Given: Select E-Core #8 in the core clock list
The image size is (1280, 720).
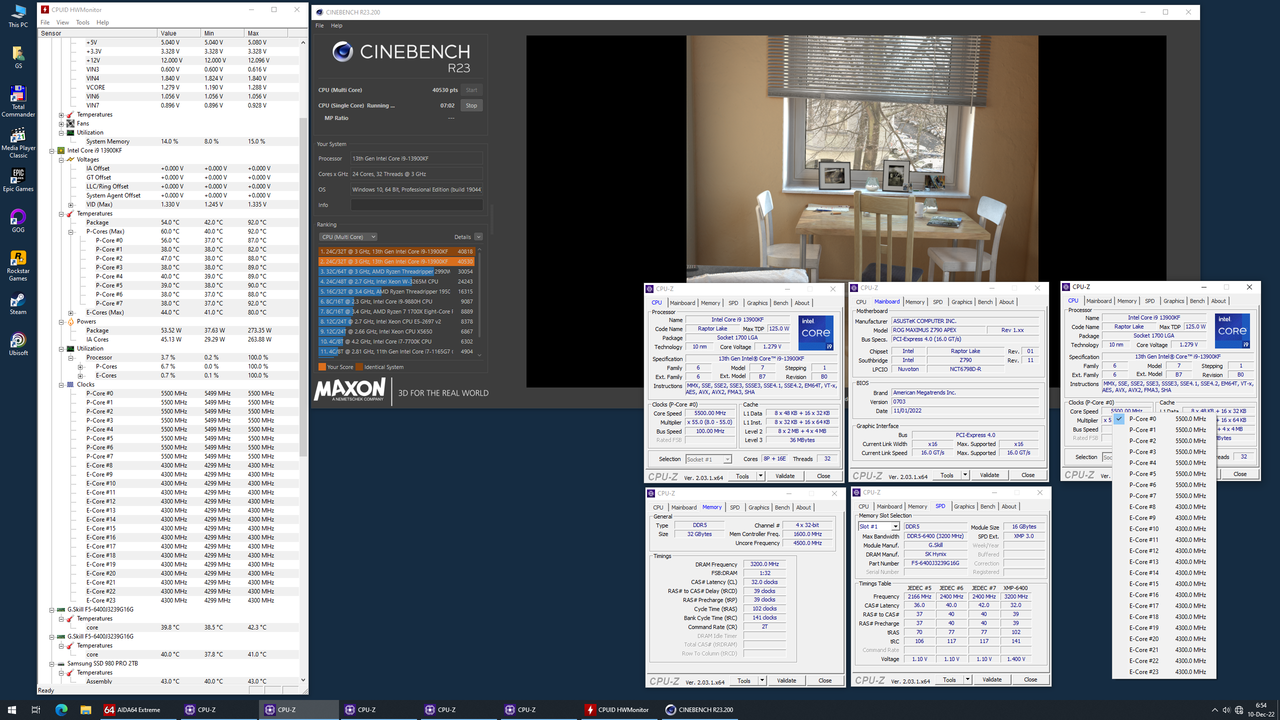Looking at the screenshot, I should click(x=1164, y=507).
